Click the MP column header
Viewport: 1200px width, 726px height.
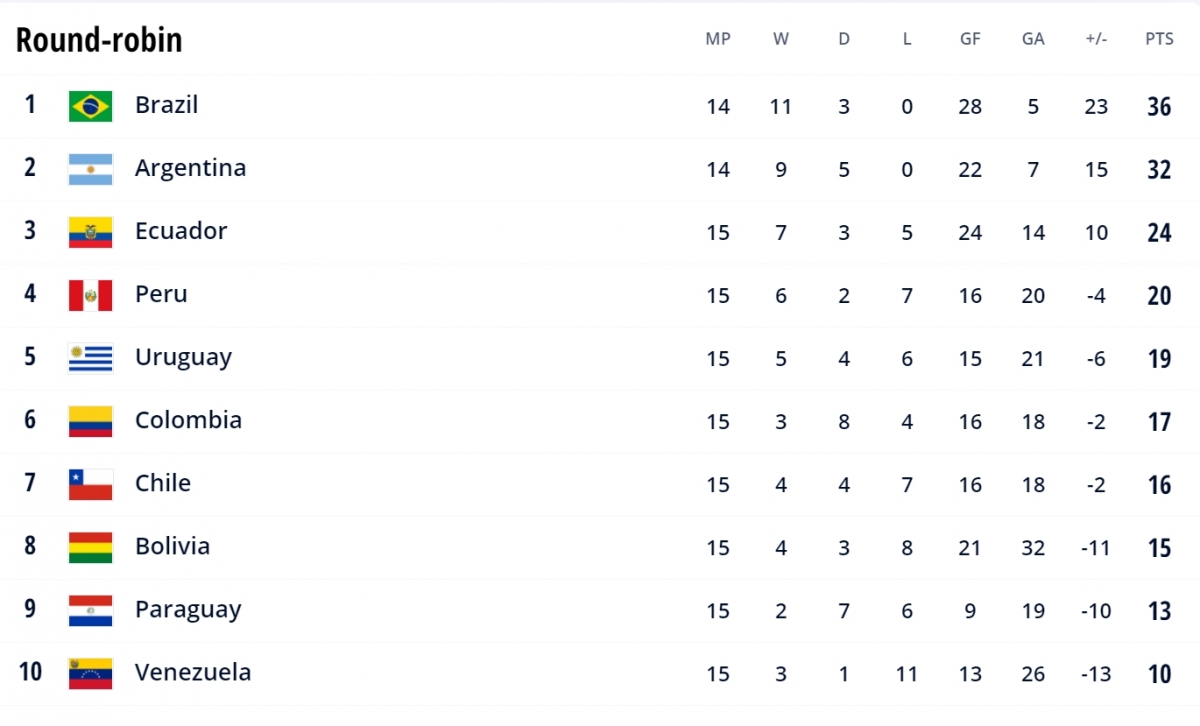(718, 39)
